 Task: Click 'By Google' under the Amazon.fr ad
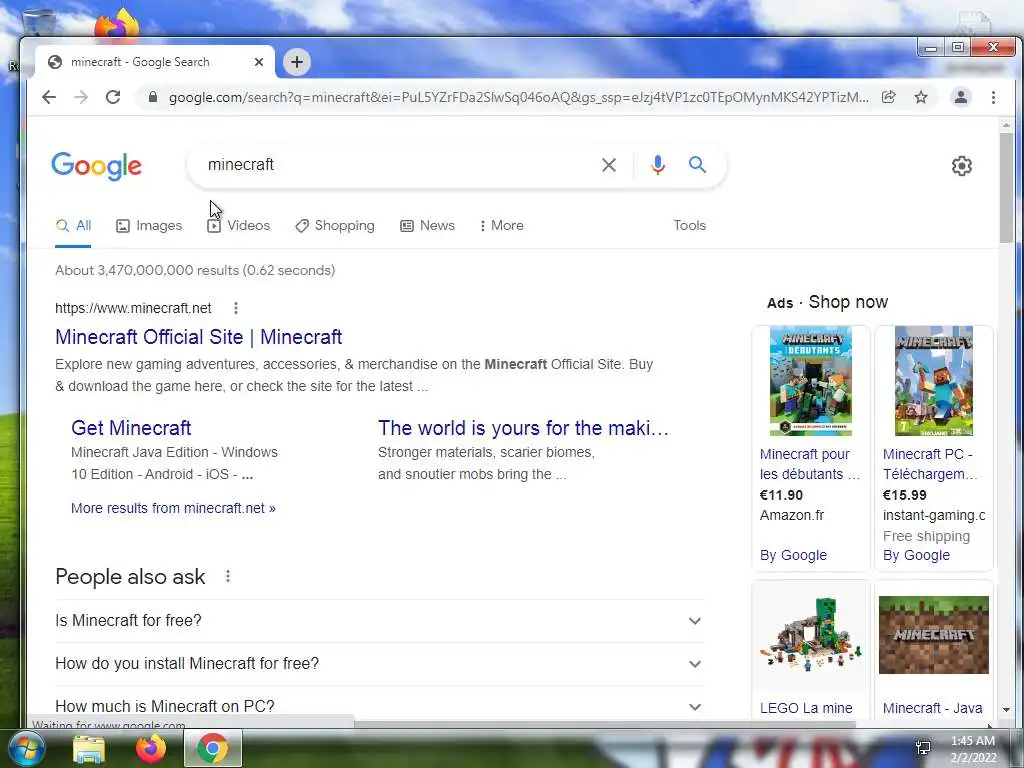click(x=793, y=555)
